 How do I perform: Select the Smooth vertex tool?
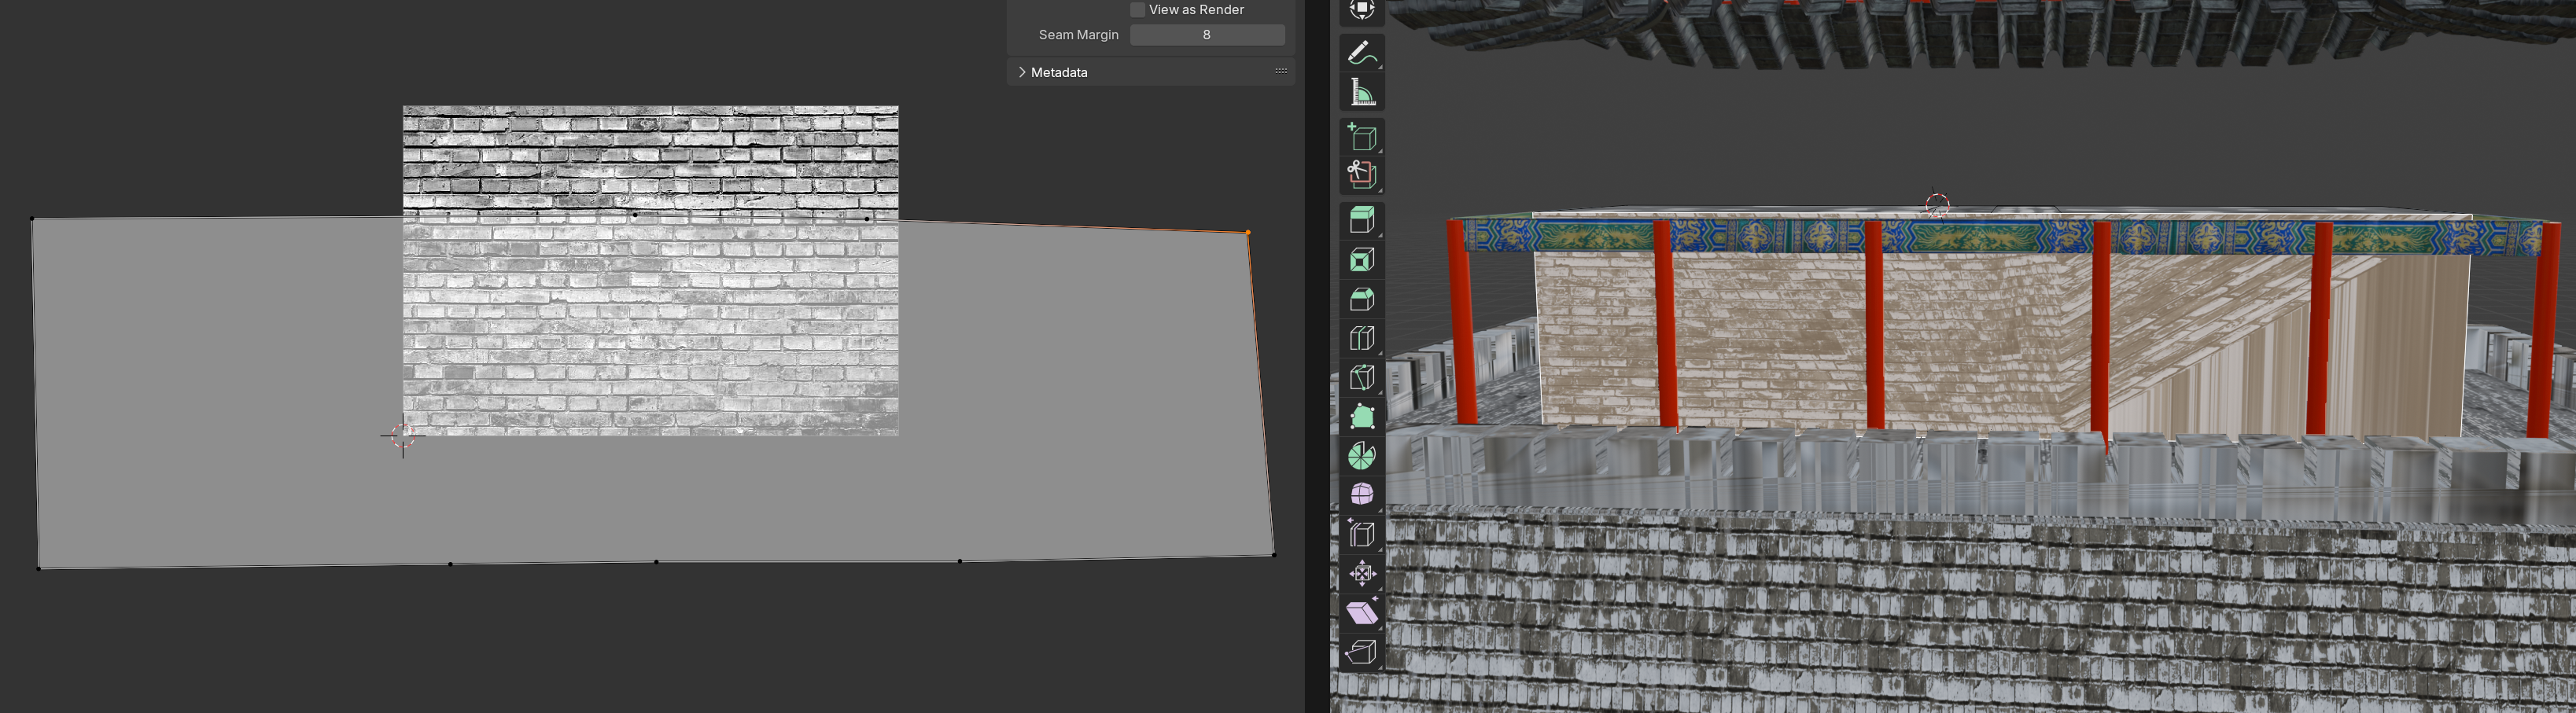pos(1362,492)
